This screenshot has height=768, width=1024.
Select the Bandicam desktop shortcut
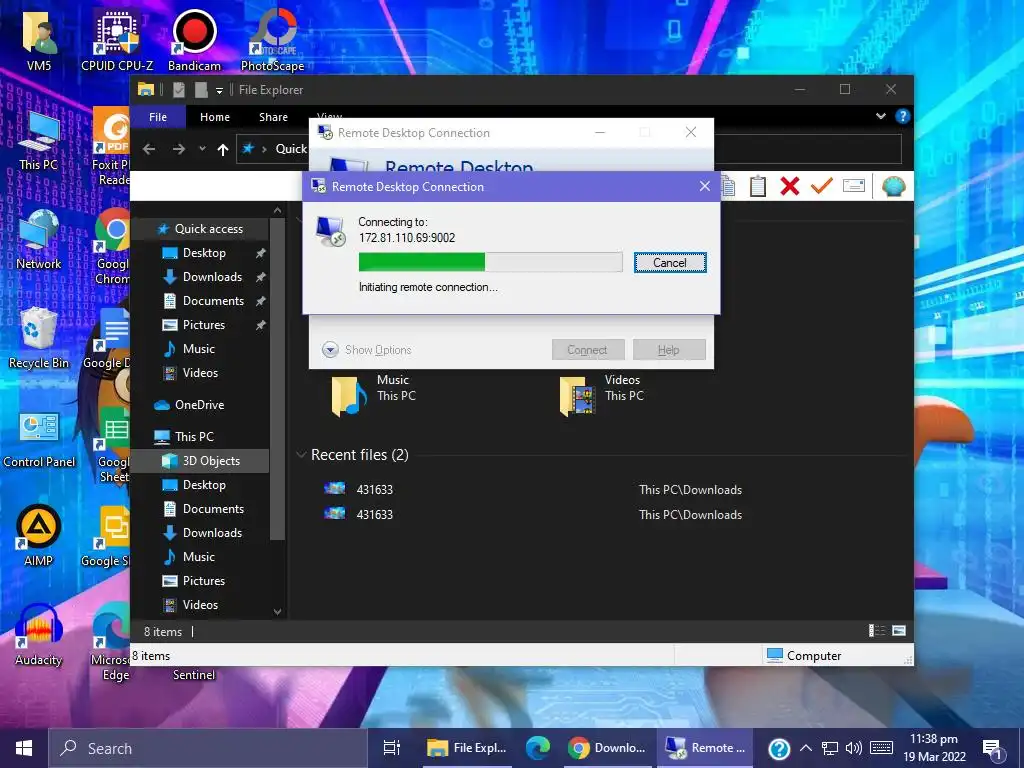[x=194, y=40]
